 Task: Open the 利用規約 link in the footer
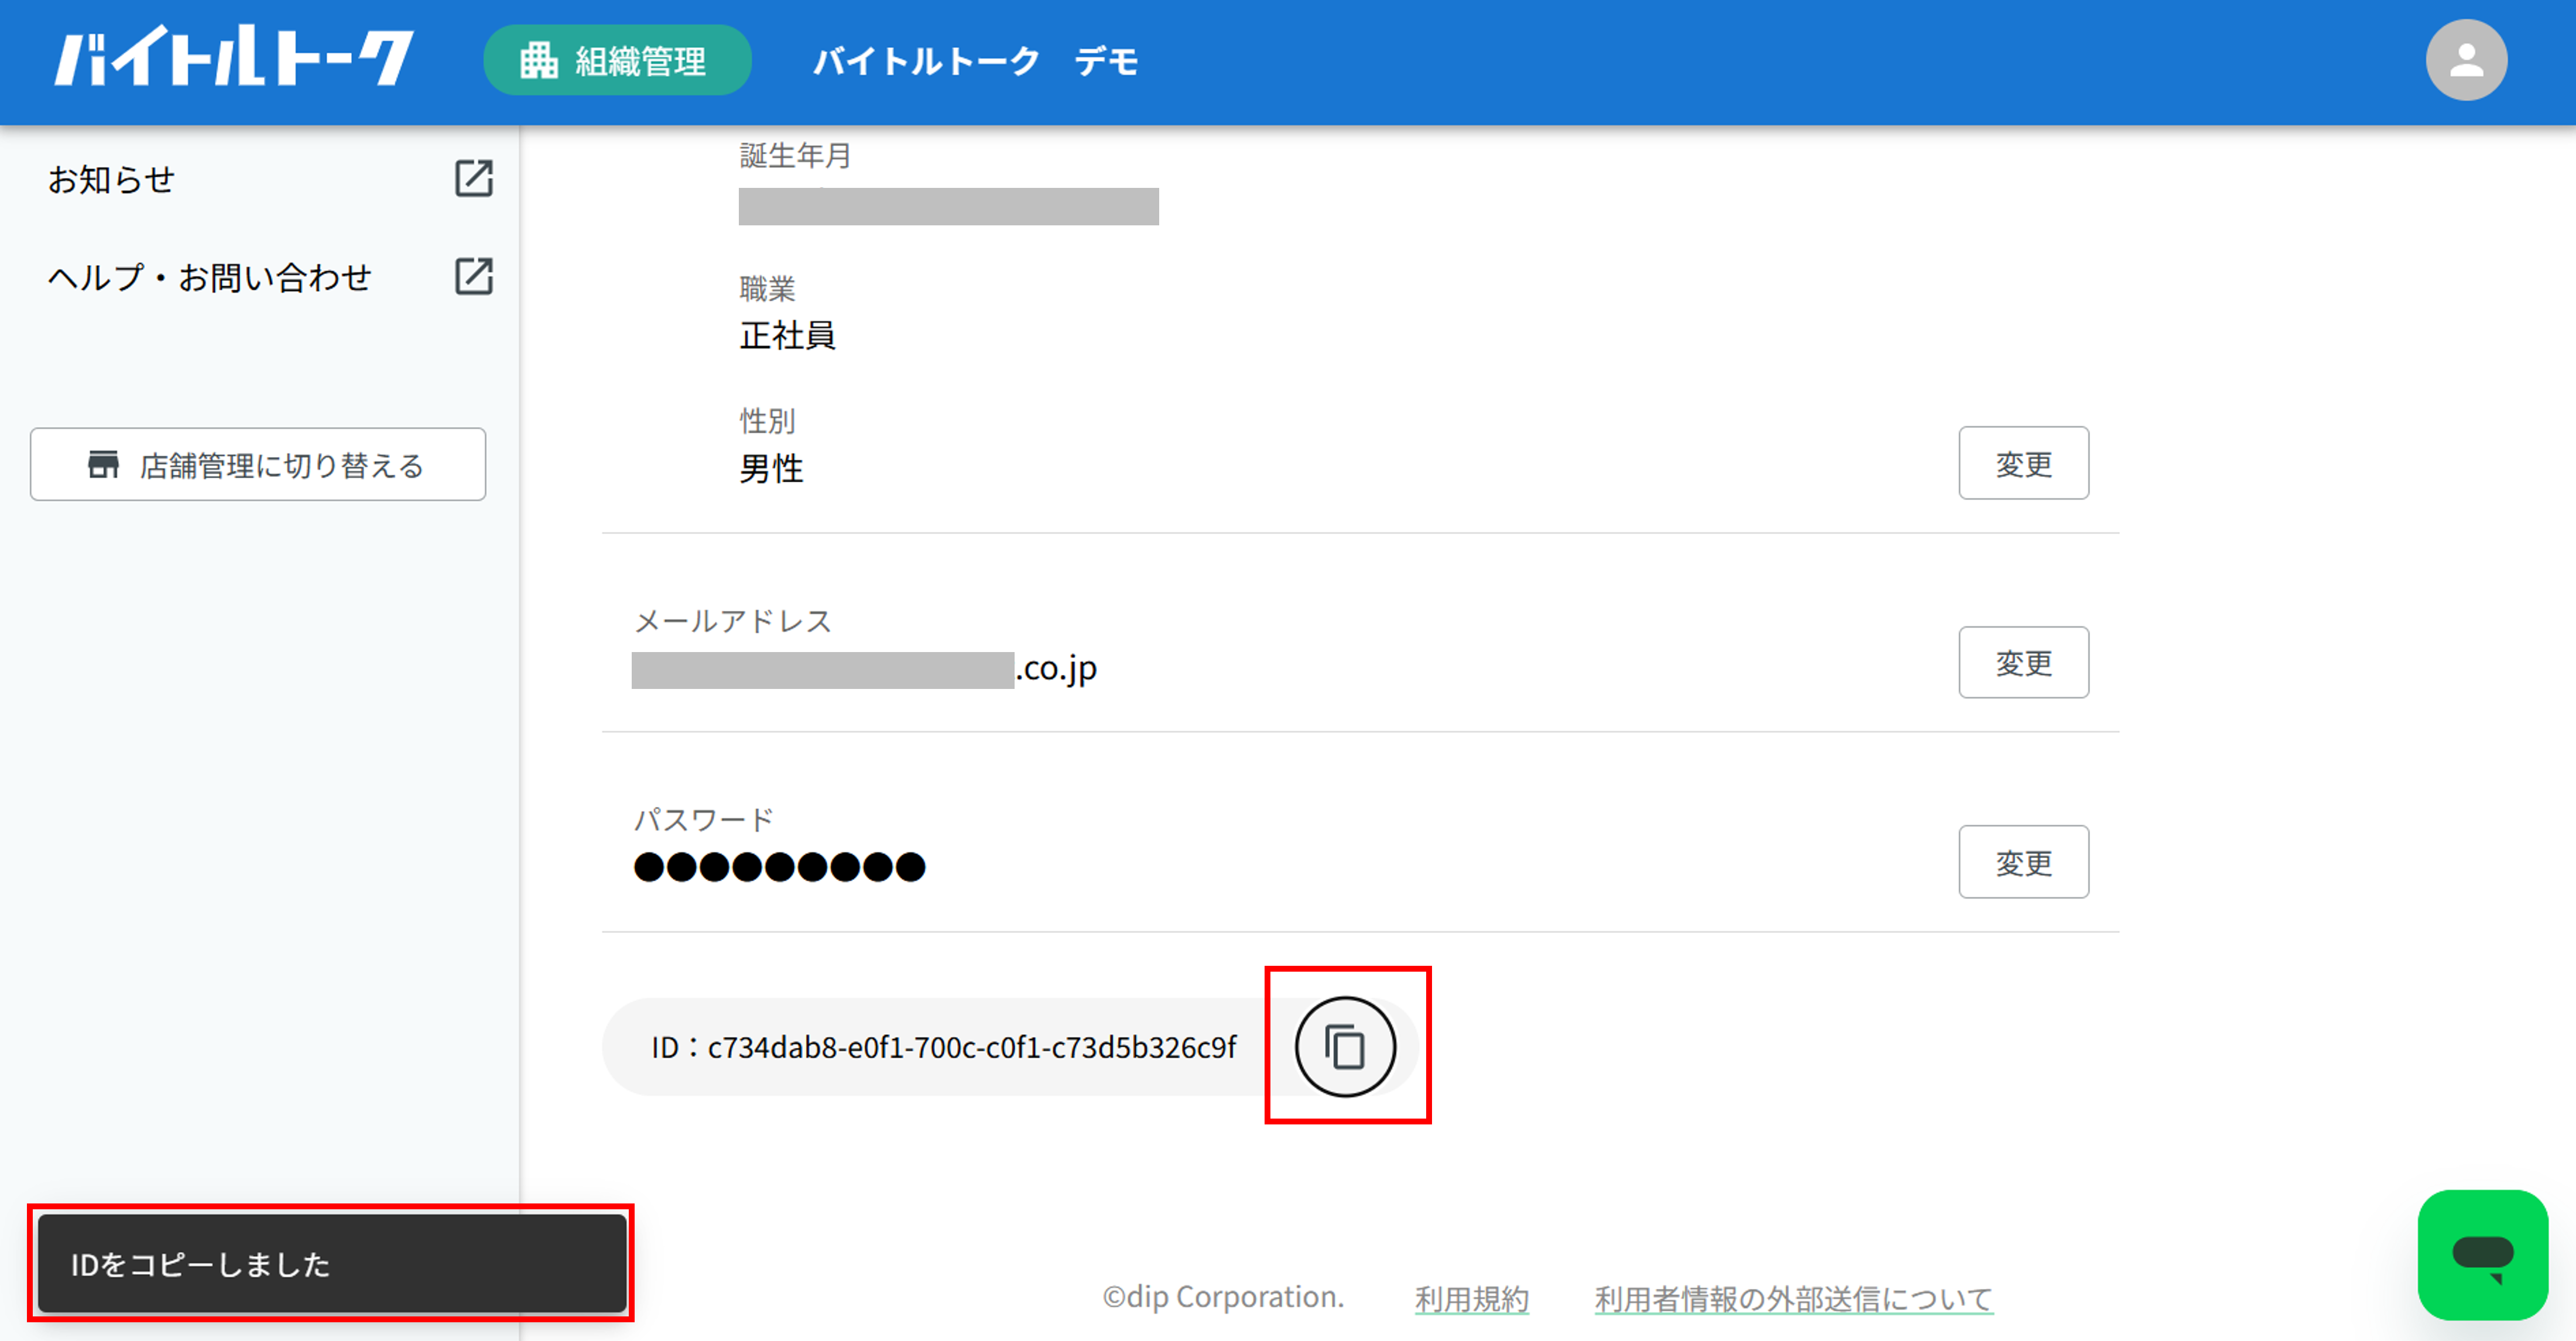[1471, 1298]
